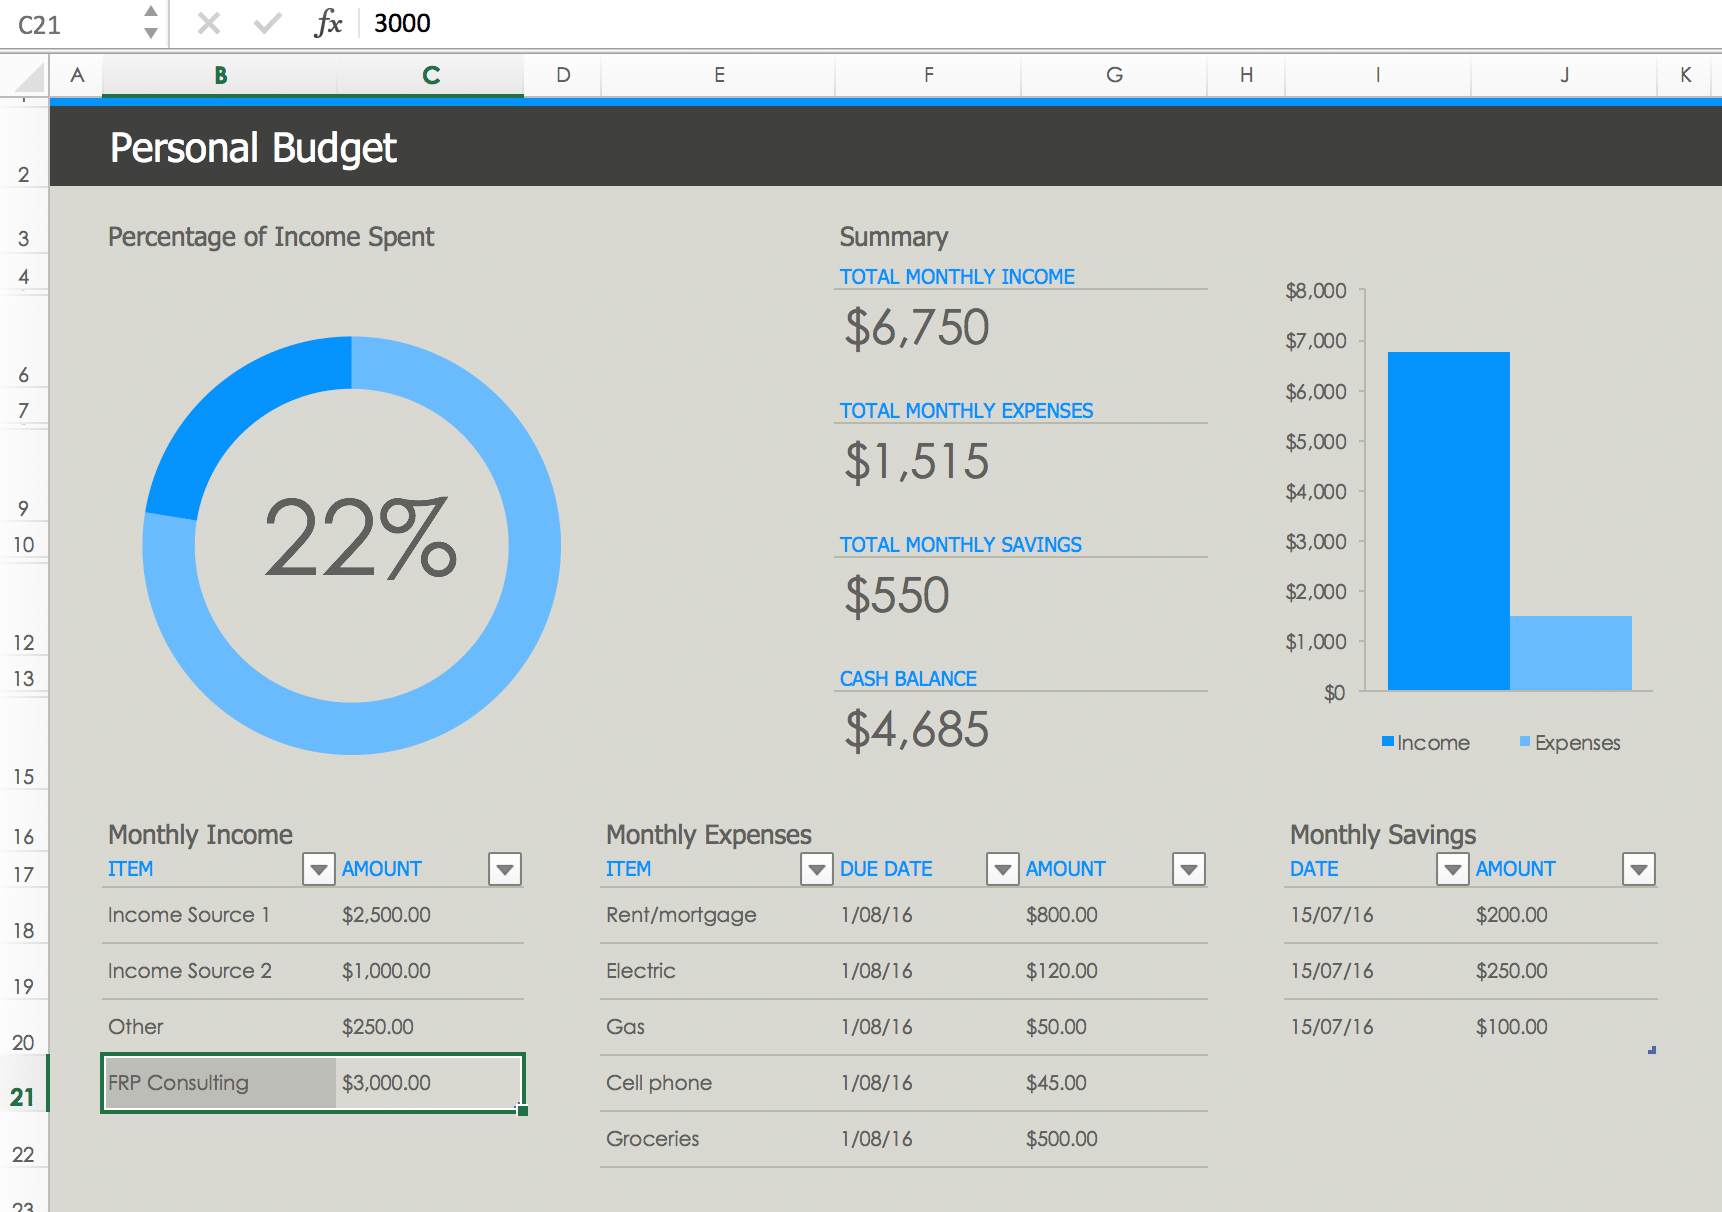Click the formula bar confirm checkmark icon
Screen dimensions: 1722x1212
point(267,23)
